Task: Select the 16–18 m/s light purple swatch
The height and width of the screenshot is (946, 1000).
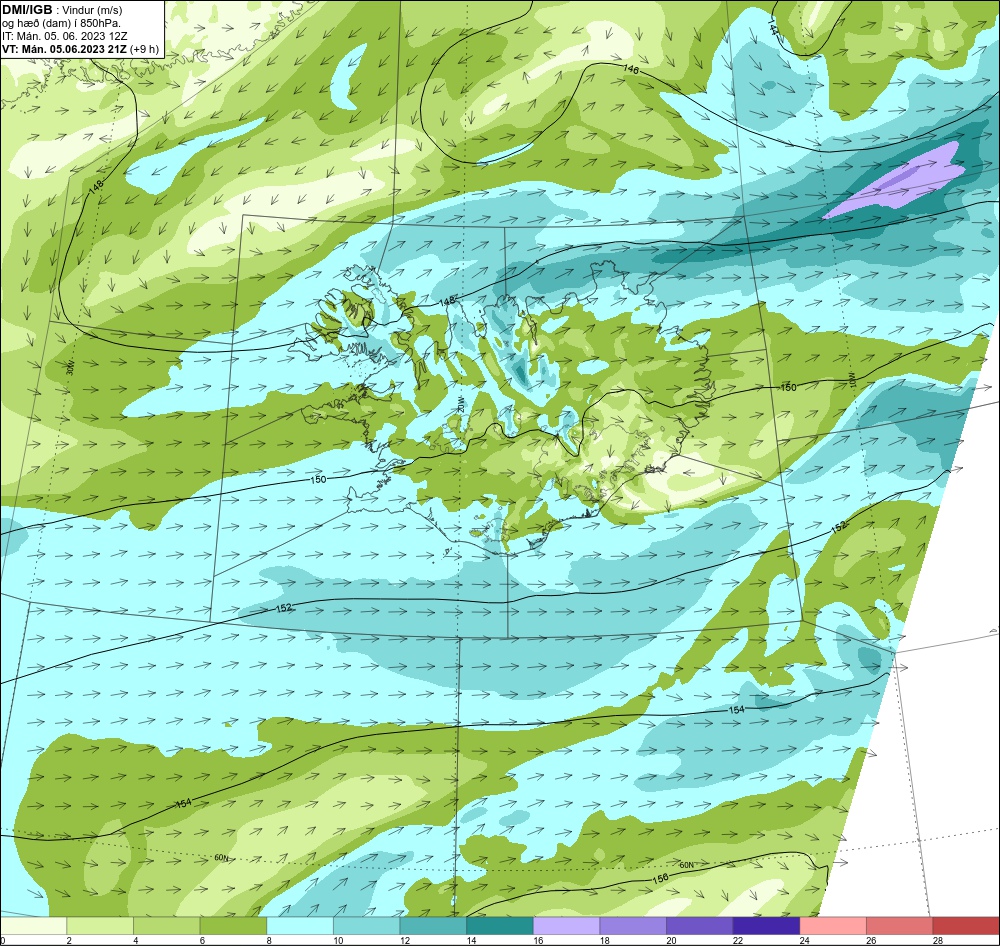Action: point(566,925)
